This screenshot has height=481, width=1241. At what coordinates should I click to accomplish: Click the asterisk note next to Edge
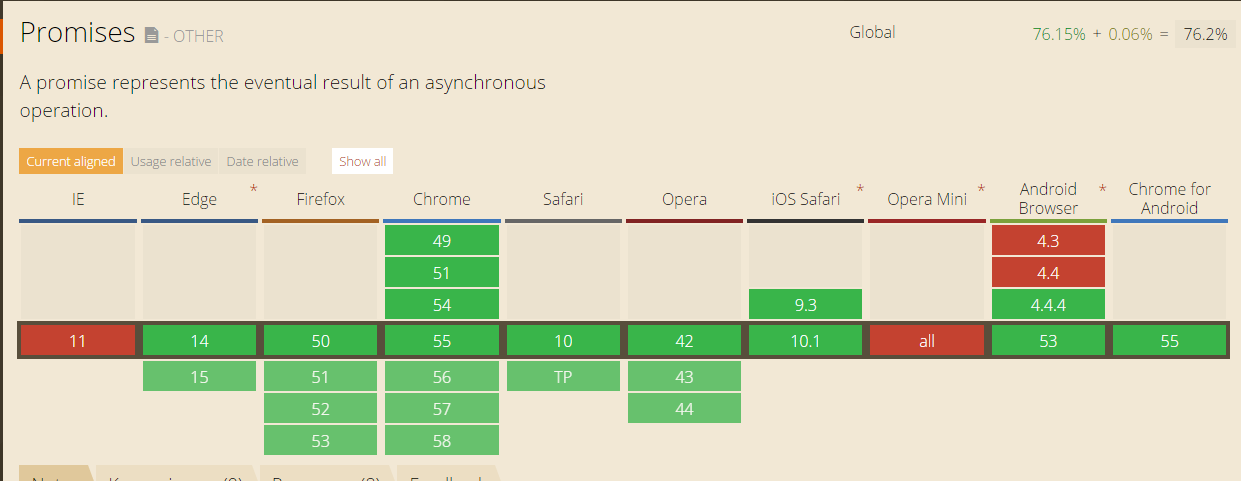[x=254, y=188]
